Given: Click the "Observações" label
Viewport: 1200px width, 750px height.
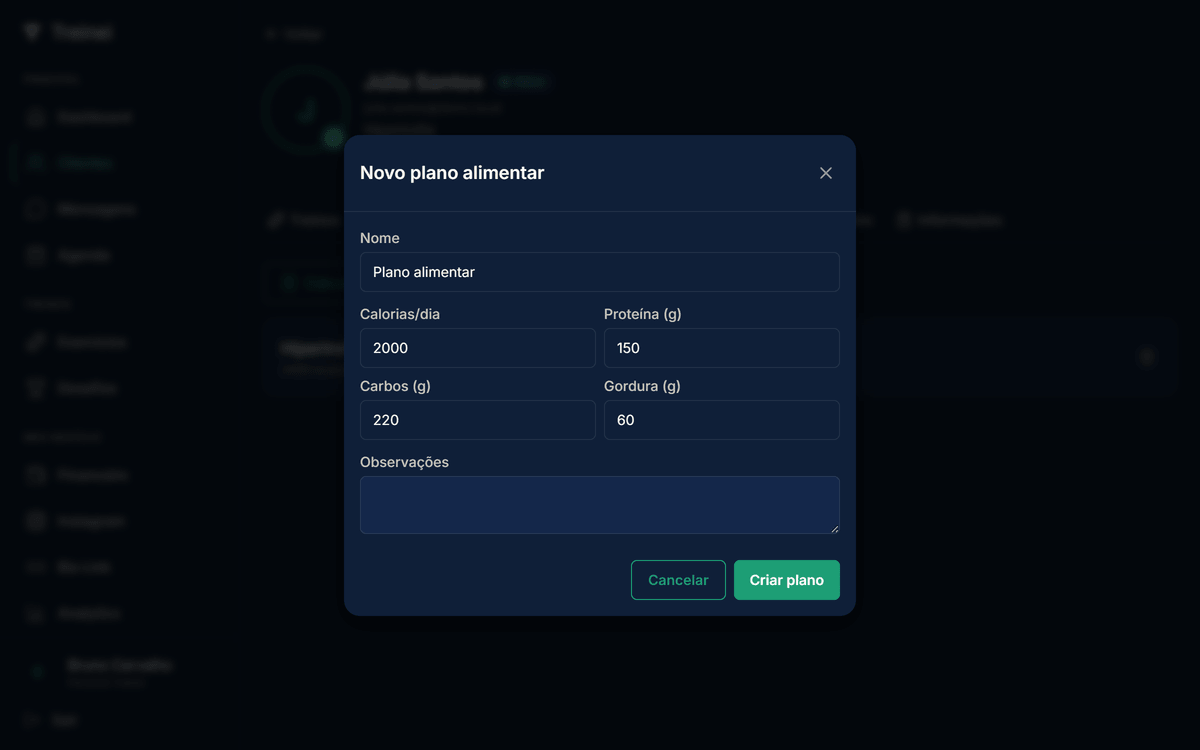Looking at the screenshot, I should pos(404,462).
